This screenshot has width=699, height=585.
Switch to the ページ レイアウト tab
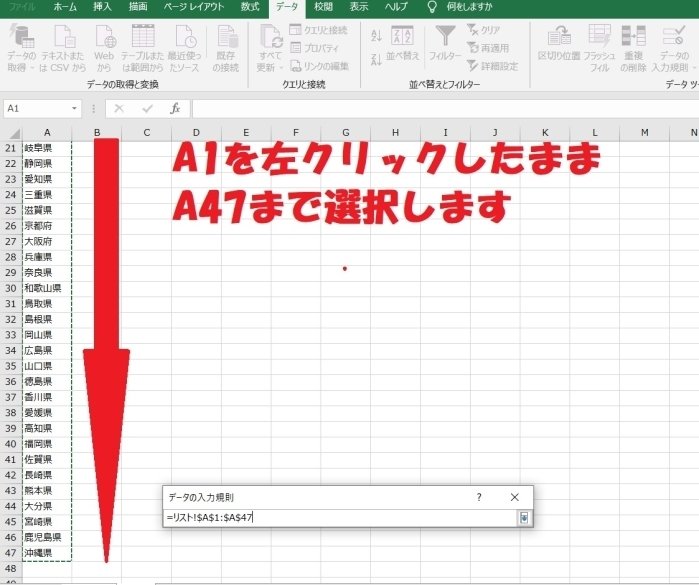tap(193, 7)
